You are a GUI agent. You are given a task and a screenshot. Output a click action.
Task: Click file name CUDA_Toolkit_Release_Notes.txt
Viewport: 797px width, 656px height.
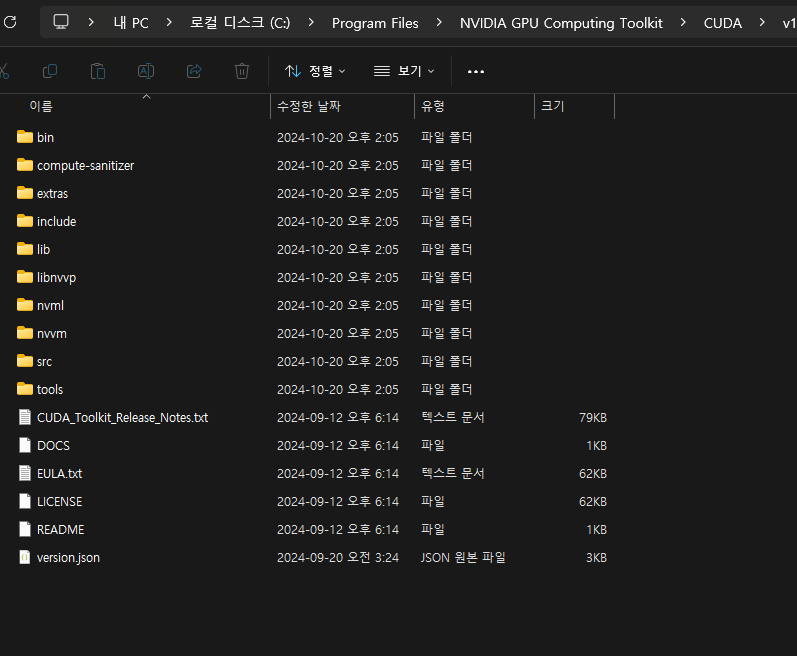122,418
